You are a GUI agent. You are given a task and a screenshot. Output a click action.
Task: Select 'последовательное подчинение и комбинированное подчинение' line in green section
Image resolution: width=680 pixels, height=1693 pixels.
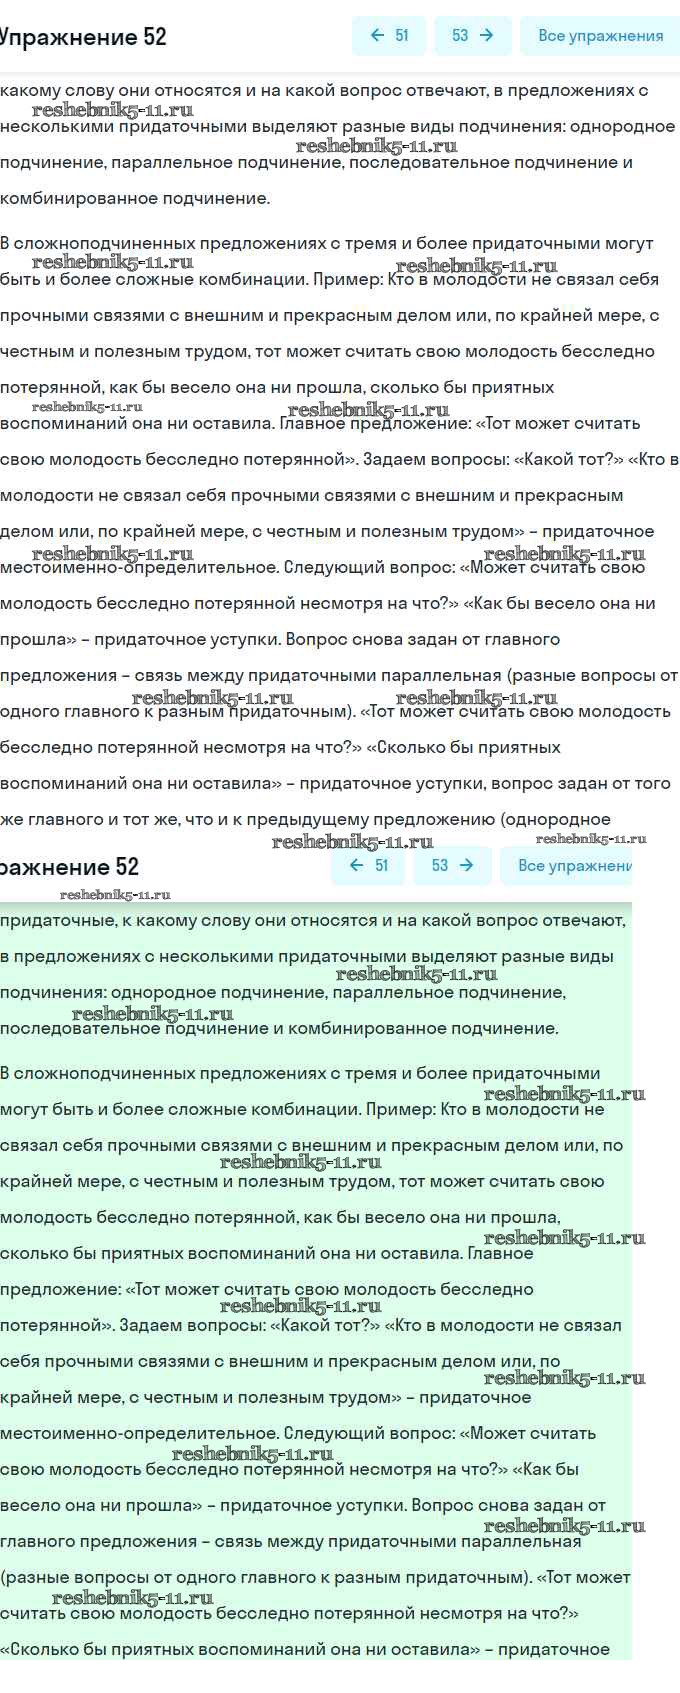(279, 1028)
